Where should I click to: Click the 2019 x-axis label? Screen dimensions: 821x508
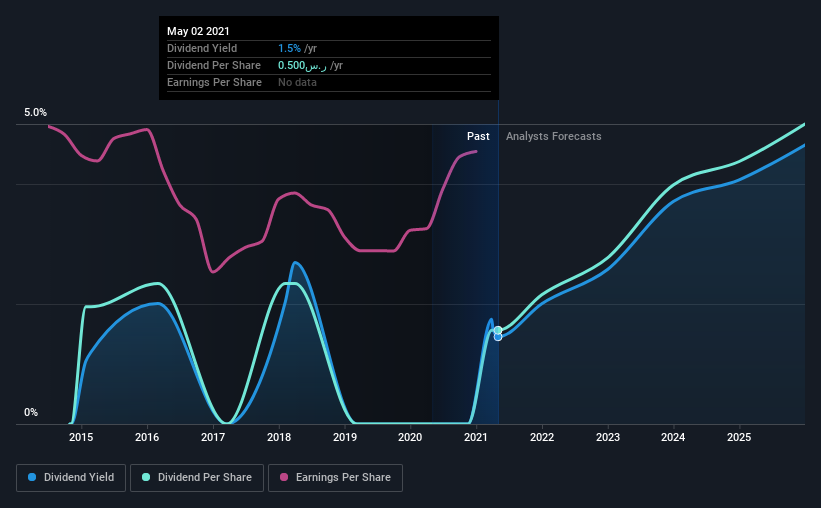tap(345, 437)
